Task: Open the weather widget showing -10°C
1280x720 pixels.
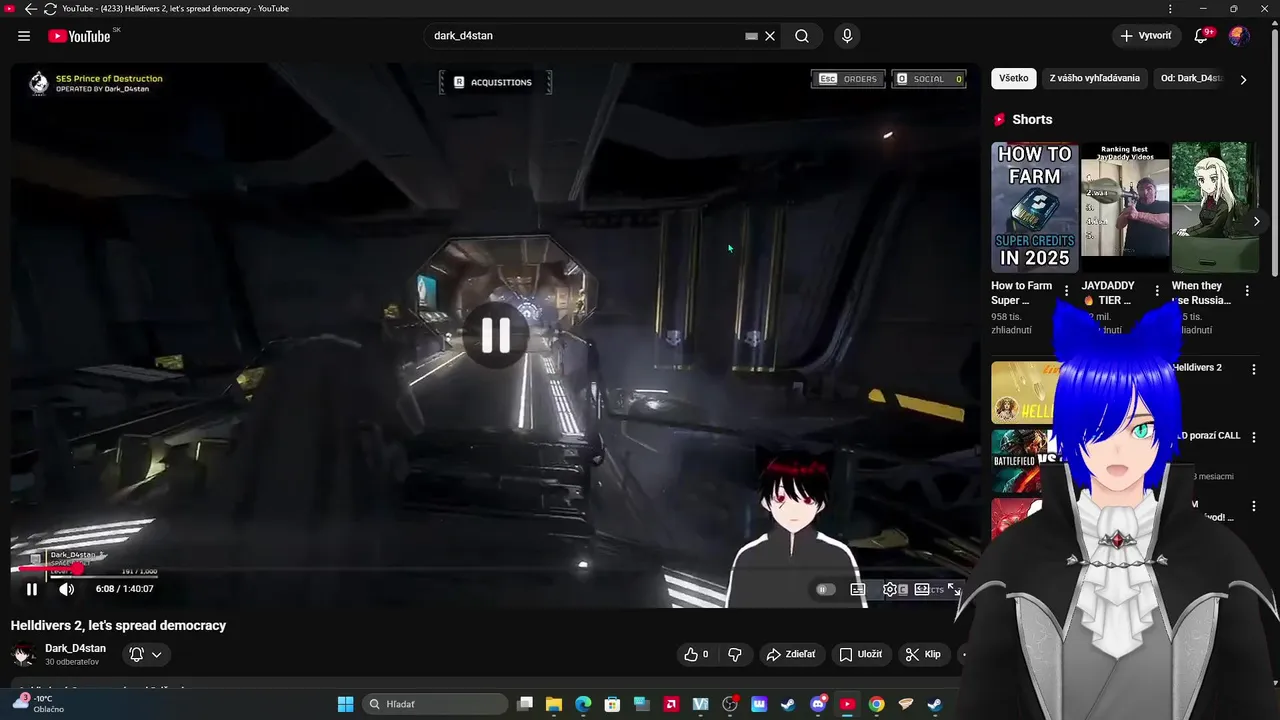Action: (40, 704)
